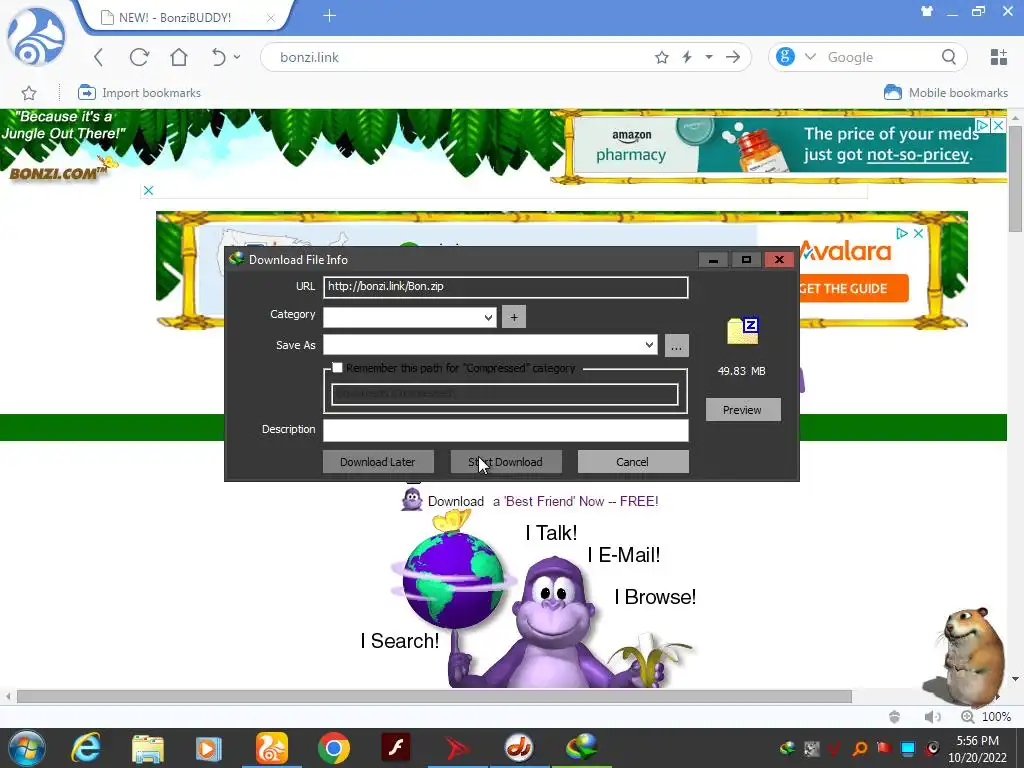Mute with status bar speaker icon
This screenshot has width=1024, height=768.
coord(932,717)
